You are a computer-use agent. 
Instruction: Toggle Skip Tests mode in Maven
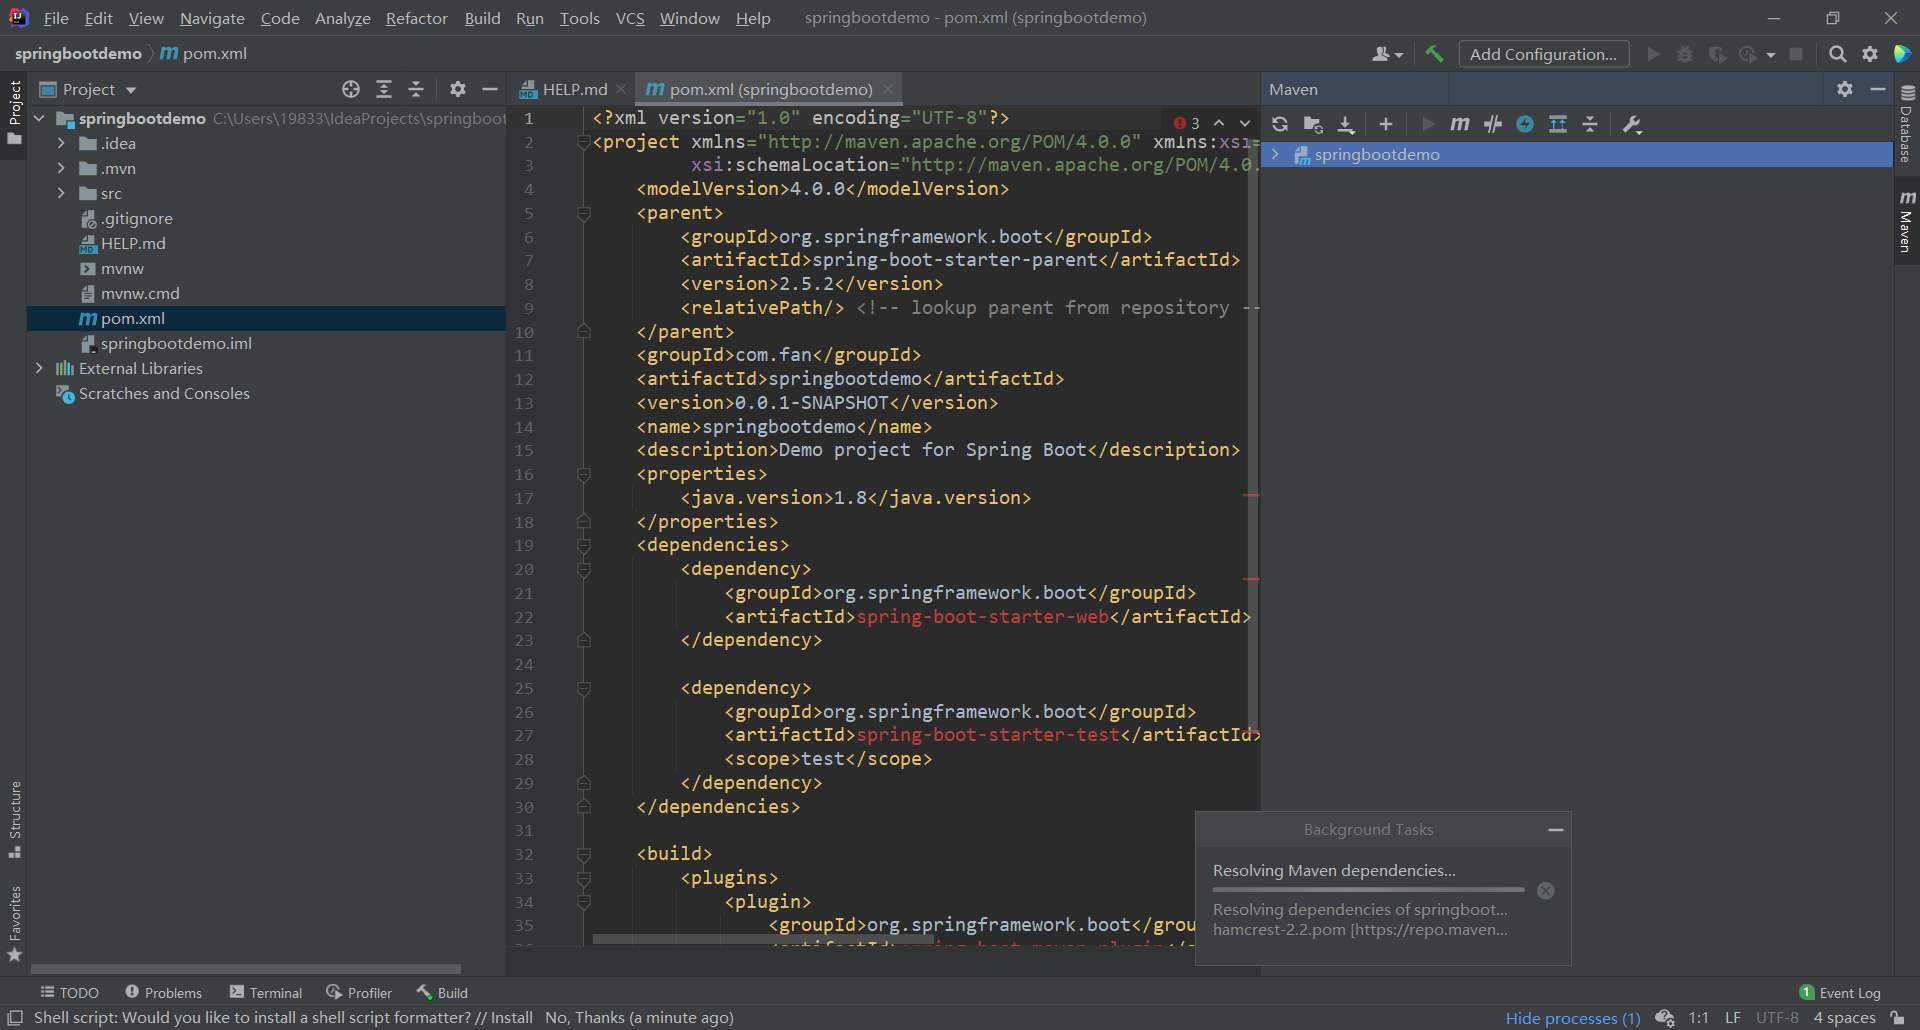click(1525, 124)
